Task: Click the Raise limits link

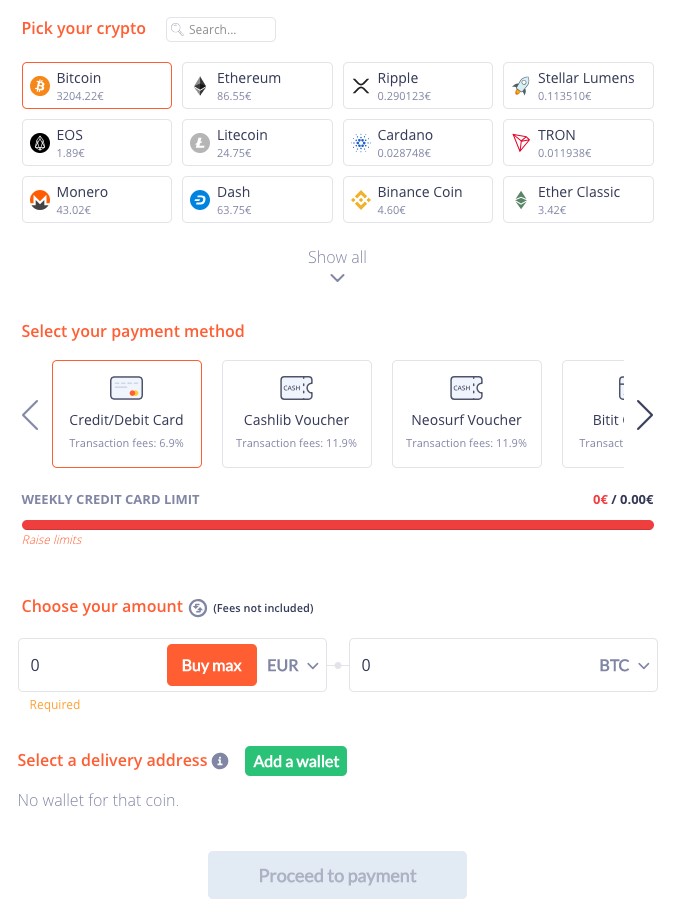Action: (x=52, y=540)
